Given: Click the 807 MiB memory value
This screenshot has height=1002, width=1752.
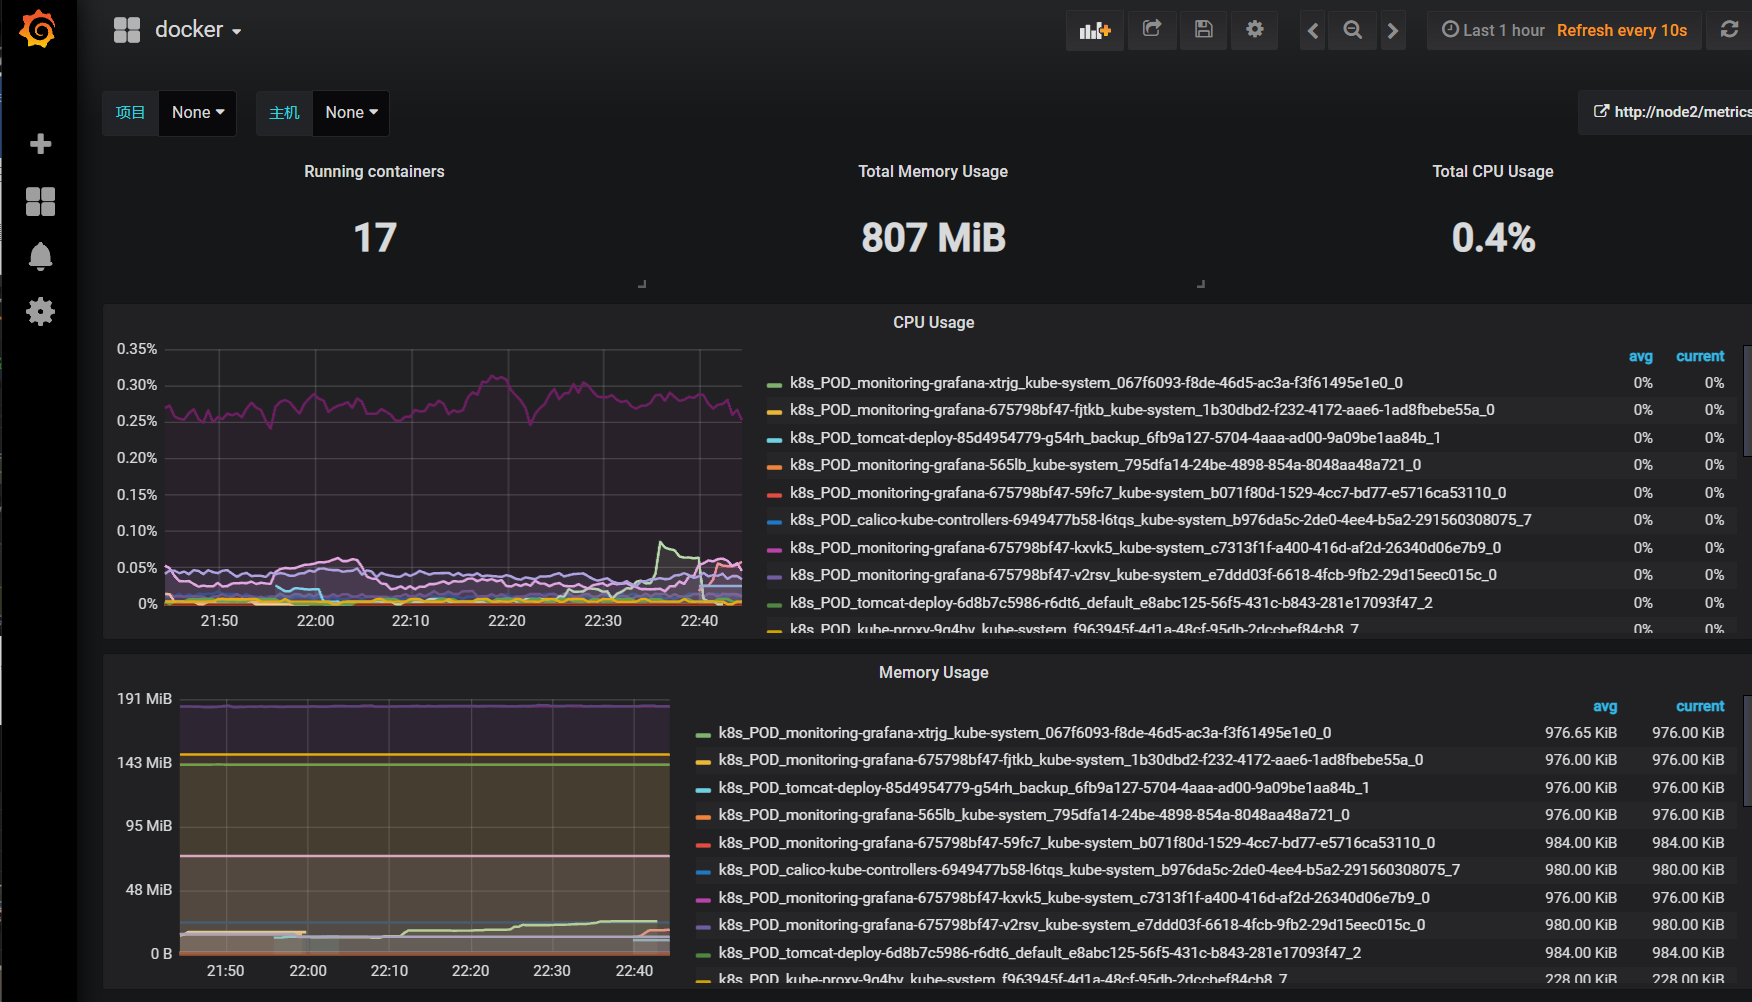Looking at the screenshot, I should coord(933,238).
